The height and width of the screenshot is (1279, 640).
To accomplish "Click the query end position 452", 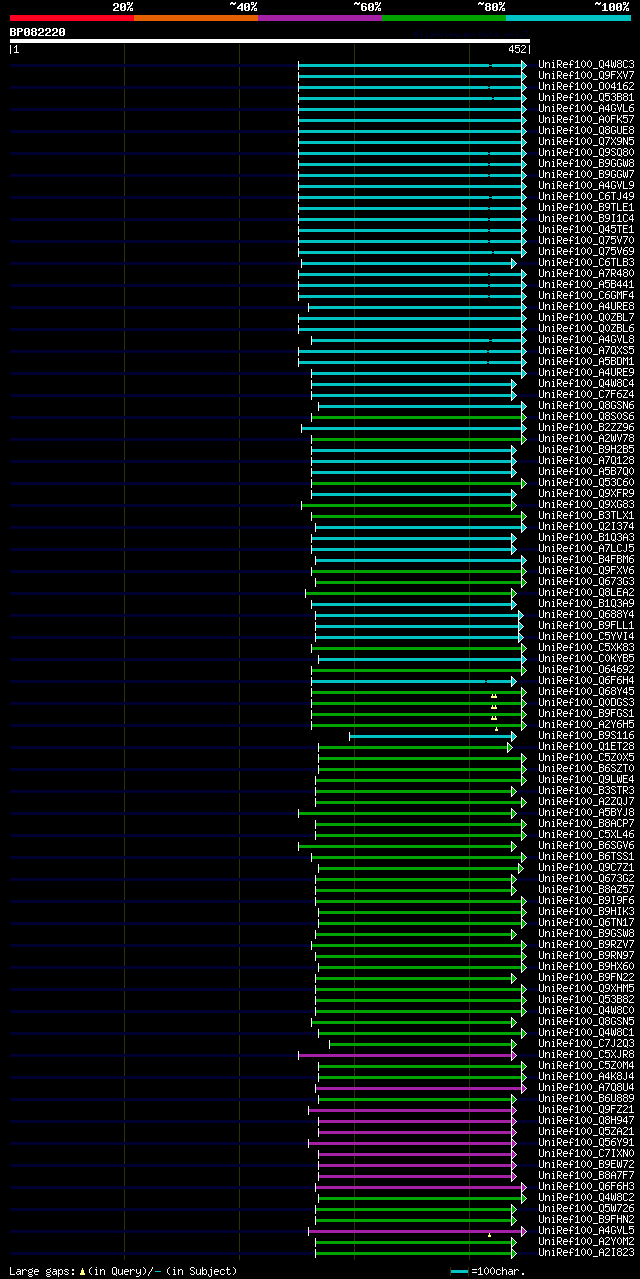I will coord(517,49).
